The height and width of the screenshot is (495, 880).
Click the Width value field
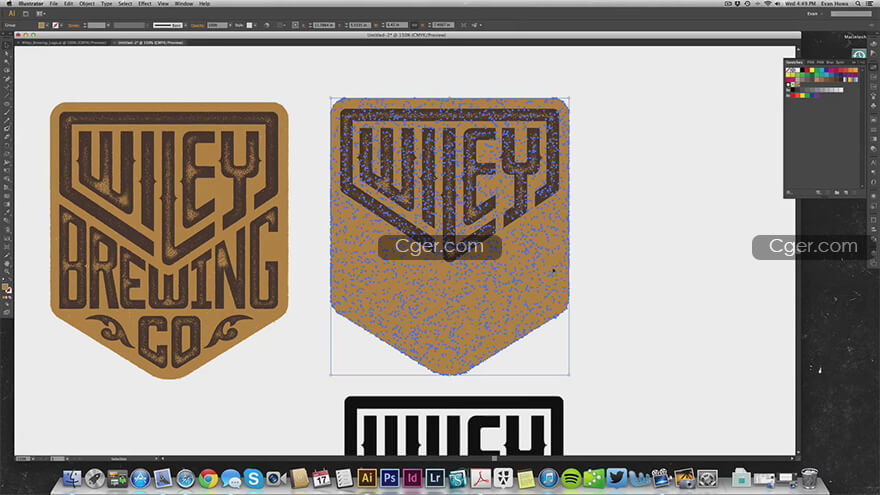coord(396,25)
